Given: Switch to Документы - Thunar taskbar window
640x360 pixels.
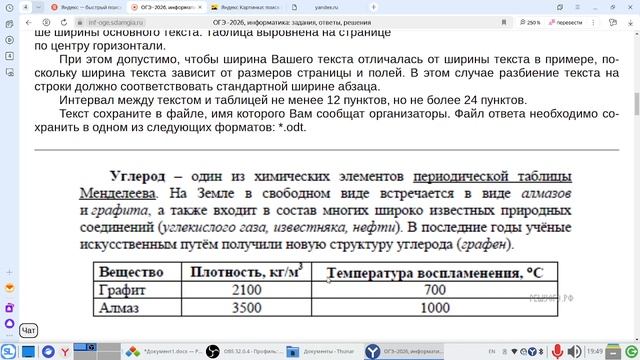Looking at the screenshot, I should (x=323, y=351).
